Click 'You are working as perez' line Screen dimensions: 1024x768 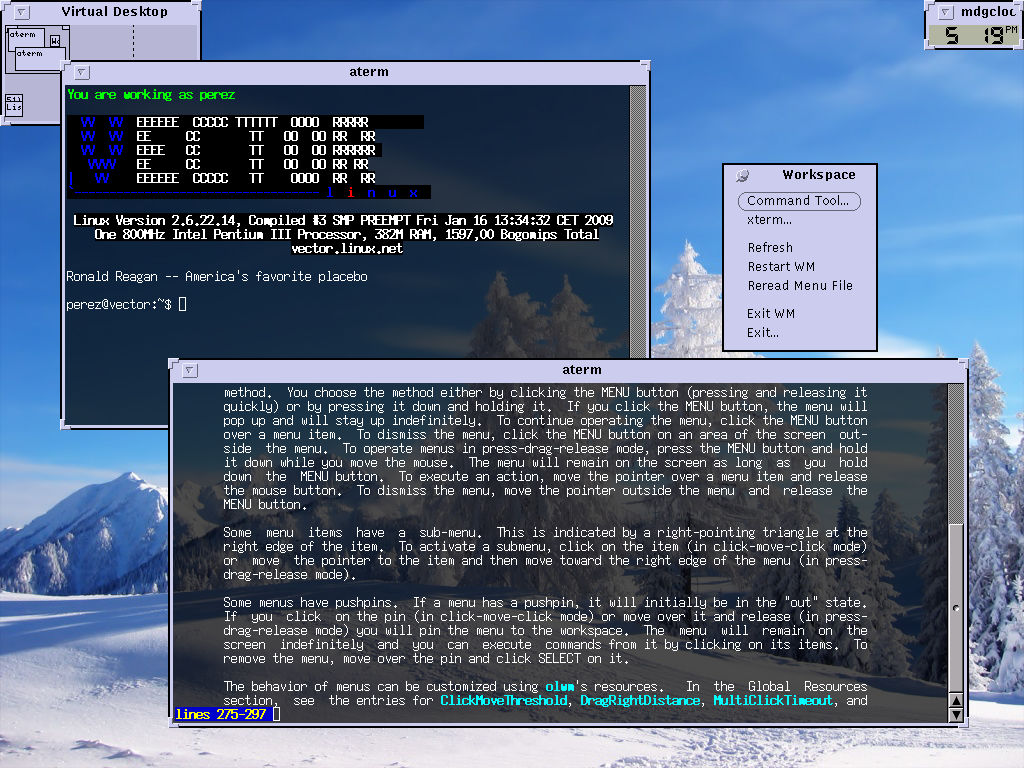click(151, 95)
